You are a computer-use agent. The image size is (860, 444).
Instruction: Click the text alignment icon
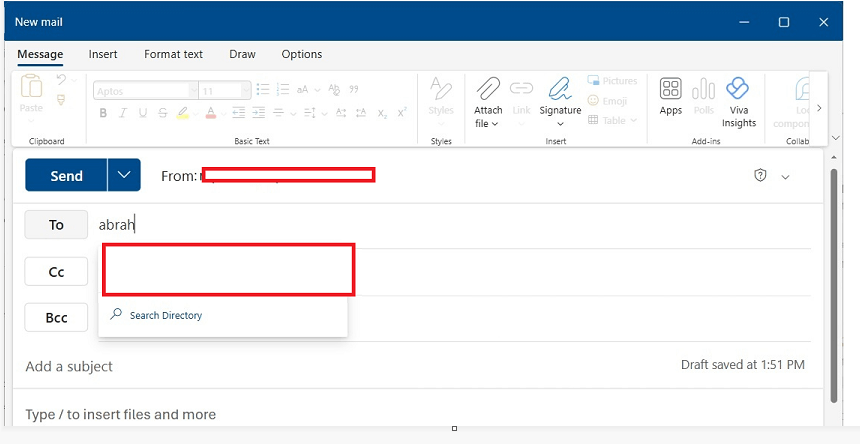279,113
